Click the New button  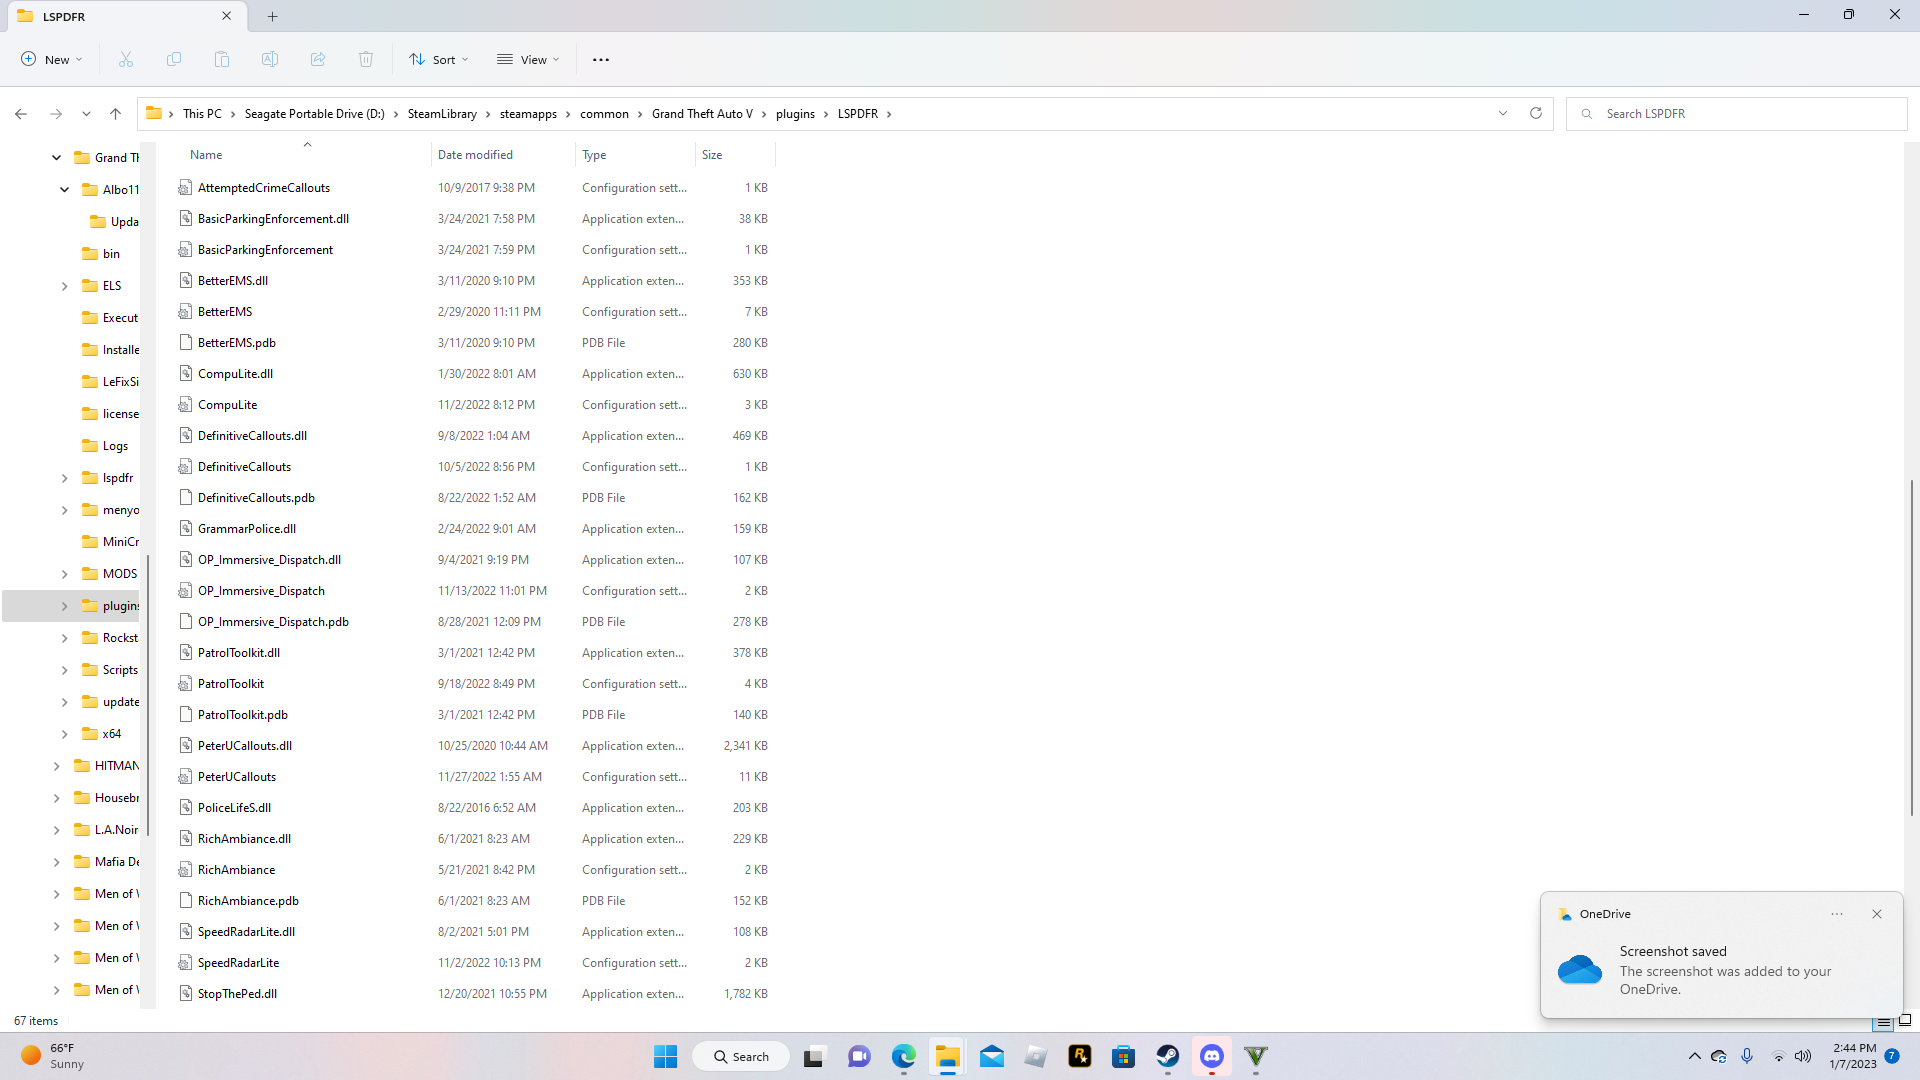[52, 60]
